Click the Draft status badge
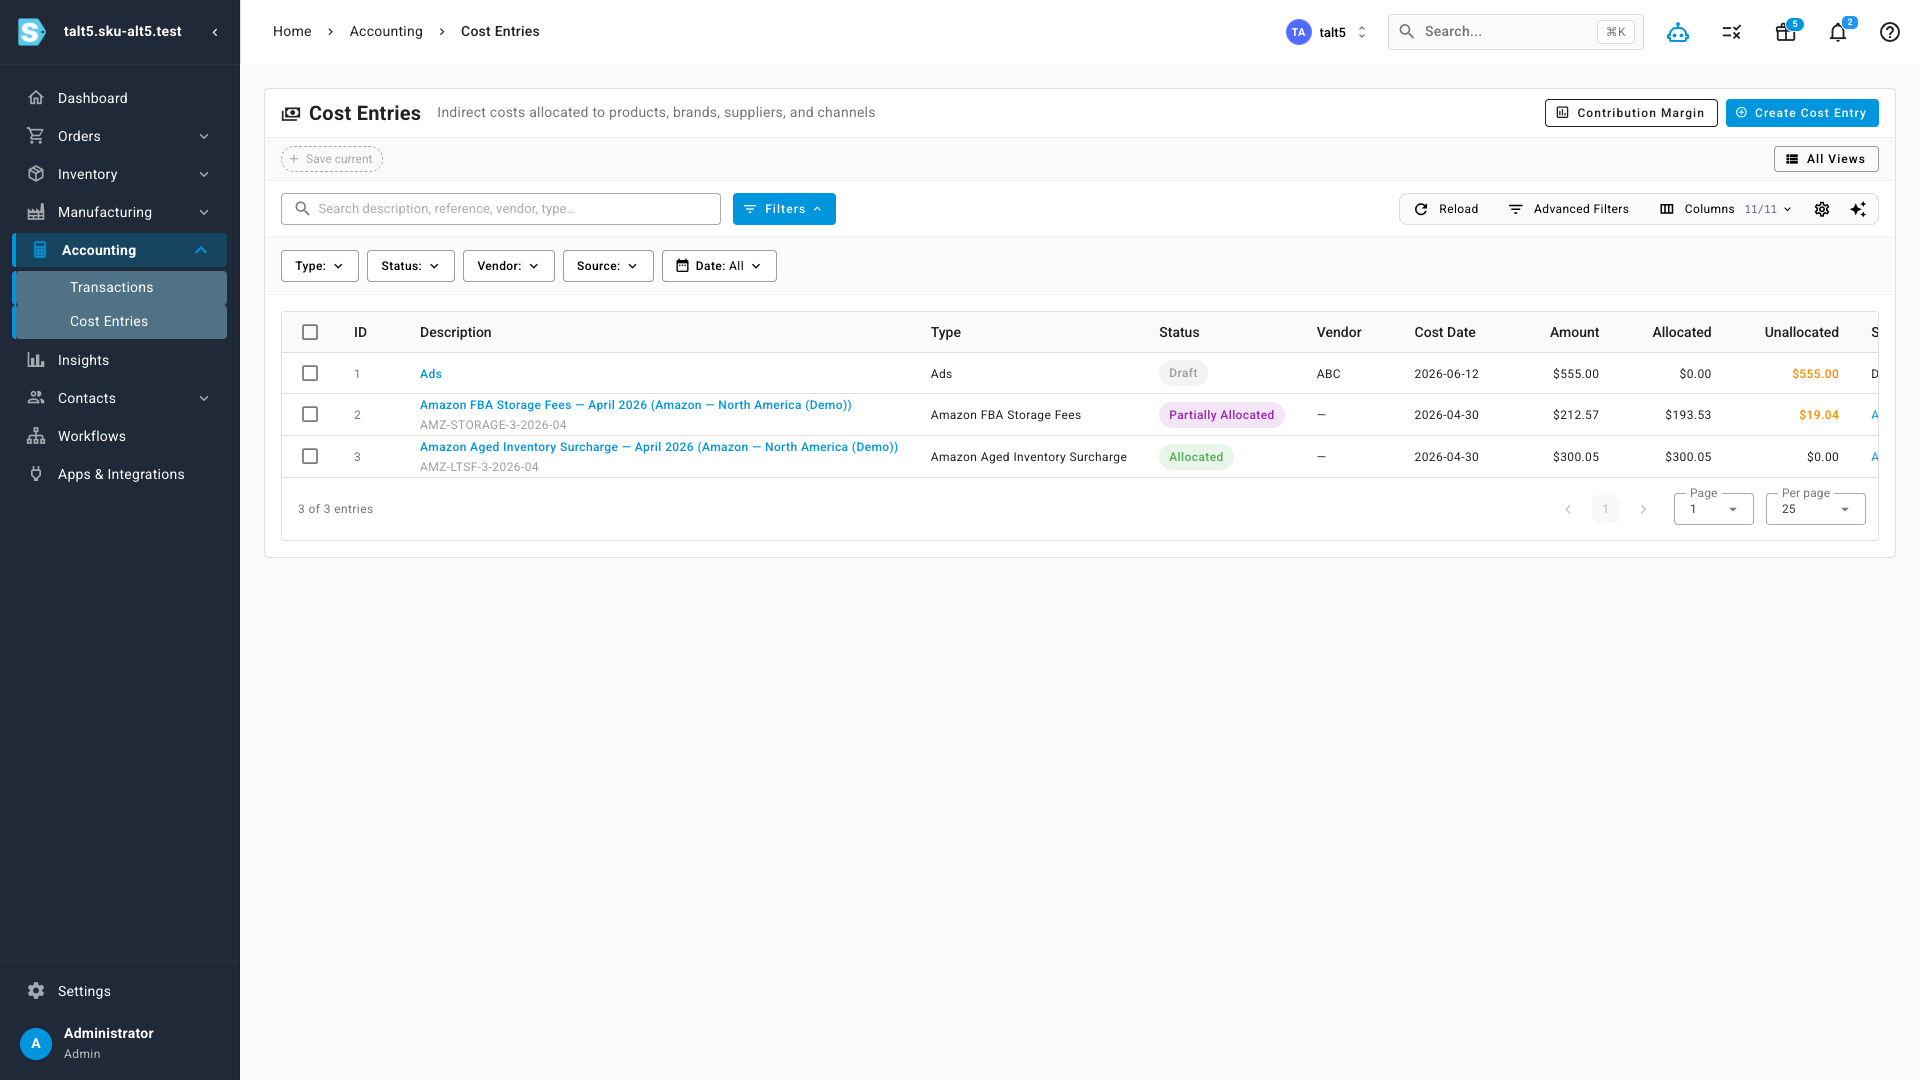1920x1080 pixels. pyautogui.click(x=1183, y=373)
